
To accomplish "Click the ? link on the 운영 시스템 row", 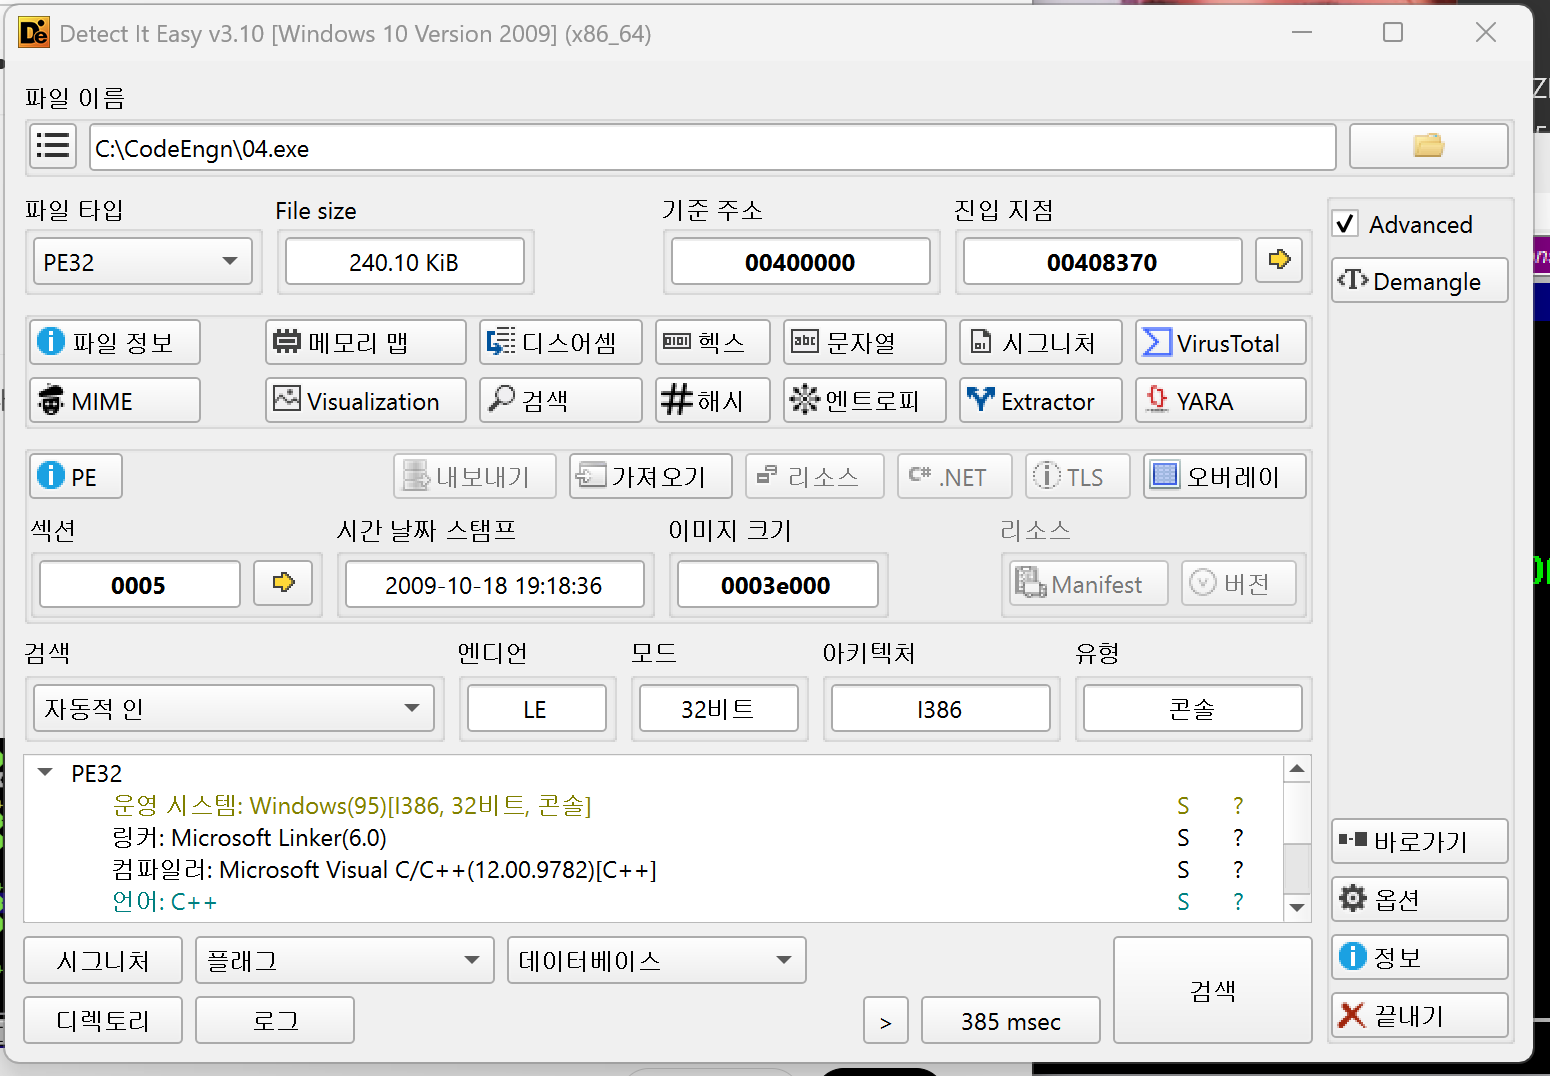I will click(x=1238, y=806).
